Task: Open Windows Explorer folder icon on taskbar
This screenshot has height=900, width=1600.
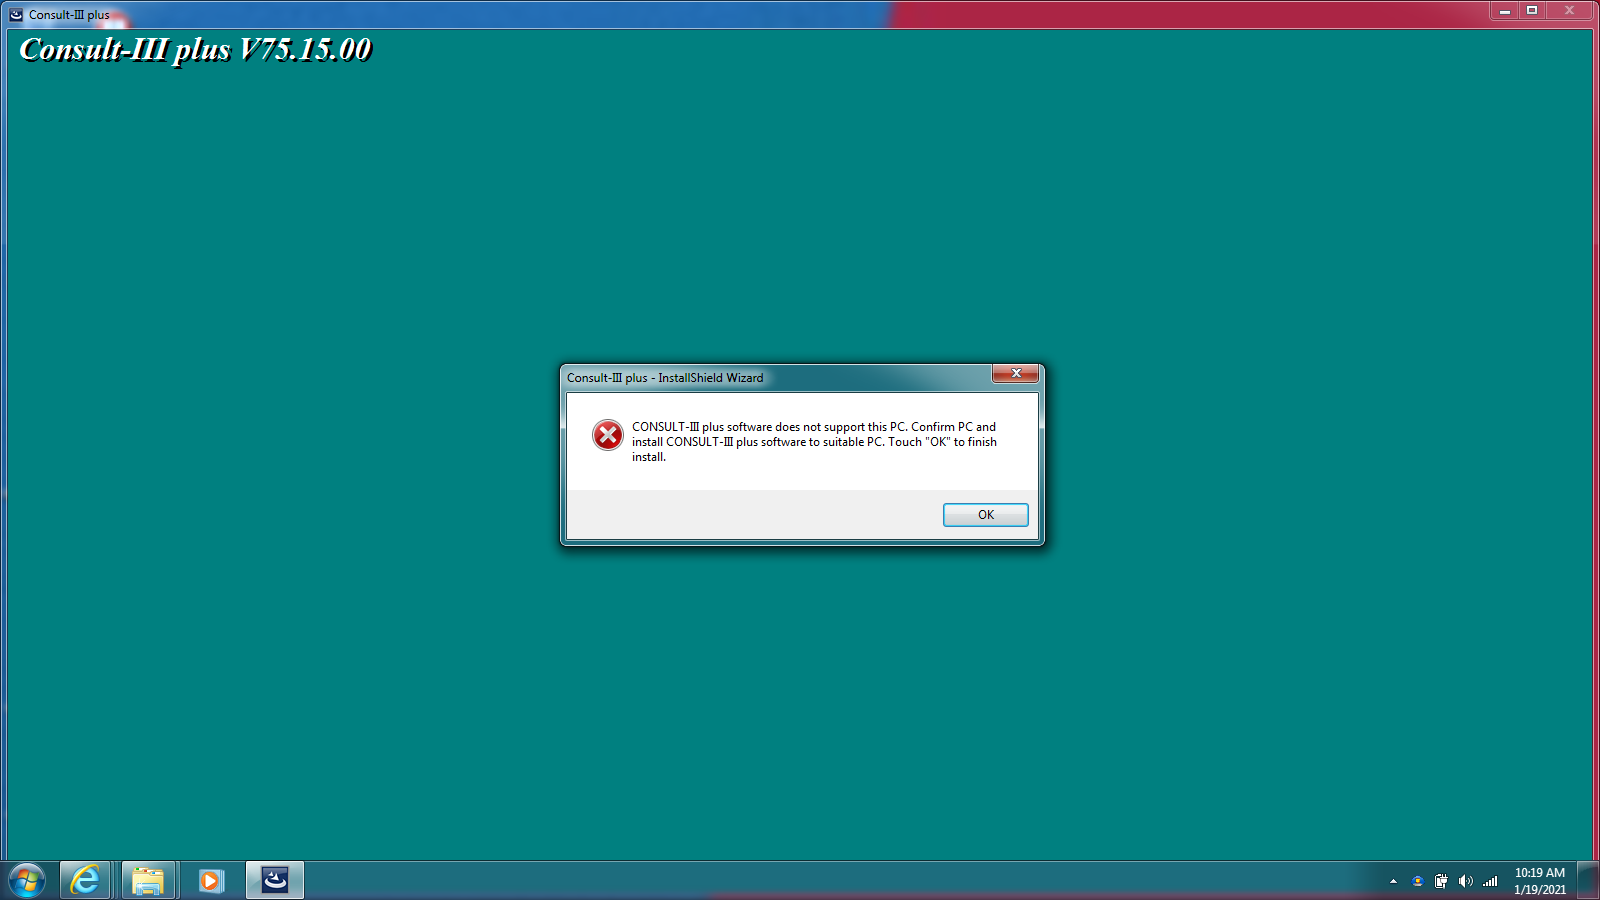Action: [x=148, y=880]
